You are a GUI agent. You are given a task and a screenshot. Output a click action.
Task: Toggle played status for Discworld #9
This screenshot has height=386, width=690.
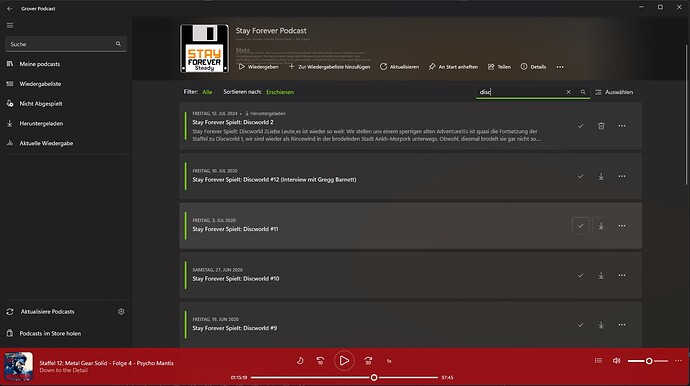[580, 325]
